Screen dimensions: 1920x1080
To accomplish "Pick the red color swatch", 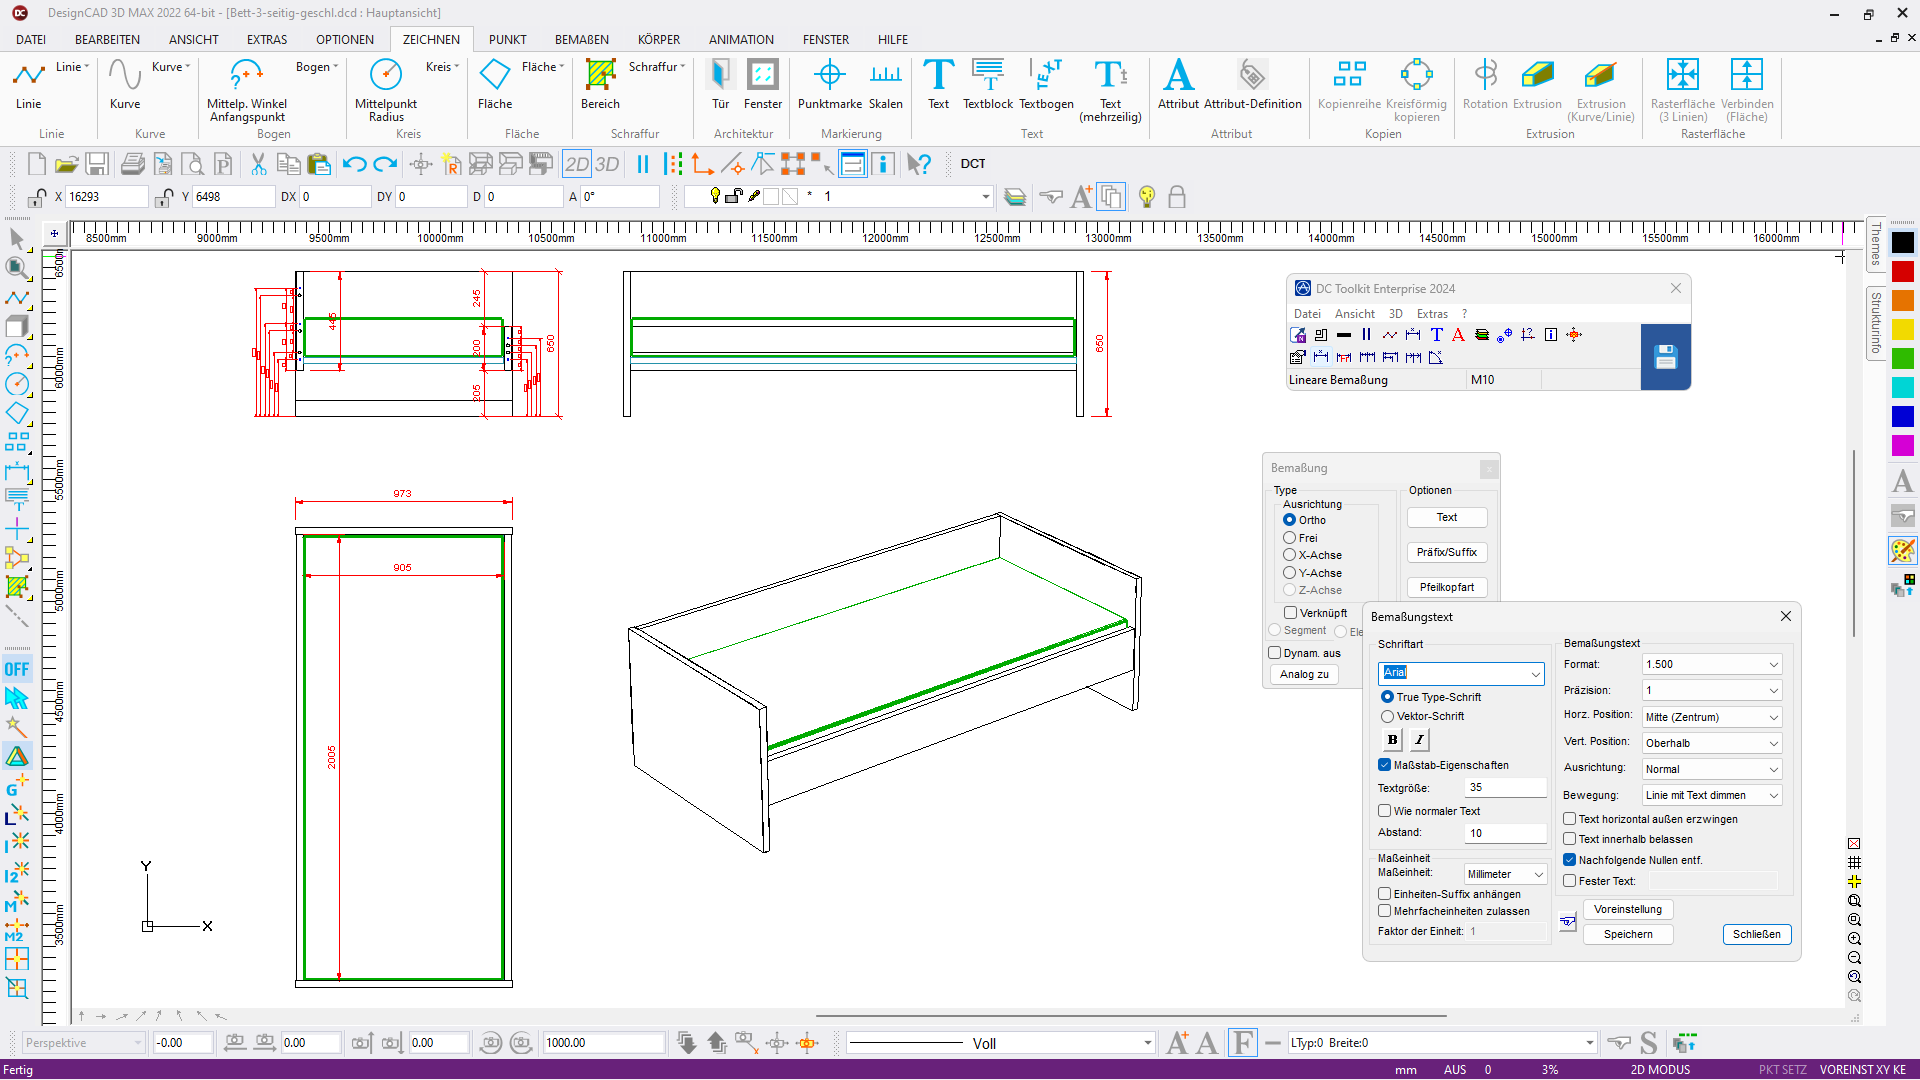I will [1902, 271].
